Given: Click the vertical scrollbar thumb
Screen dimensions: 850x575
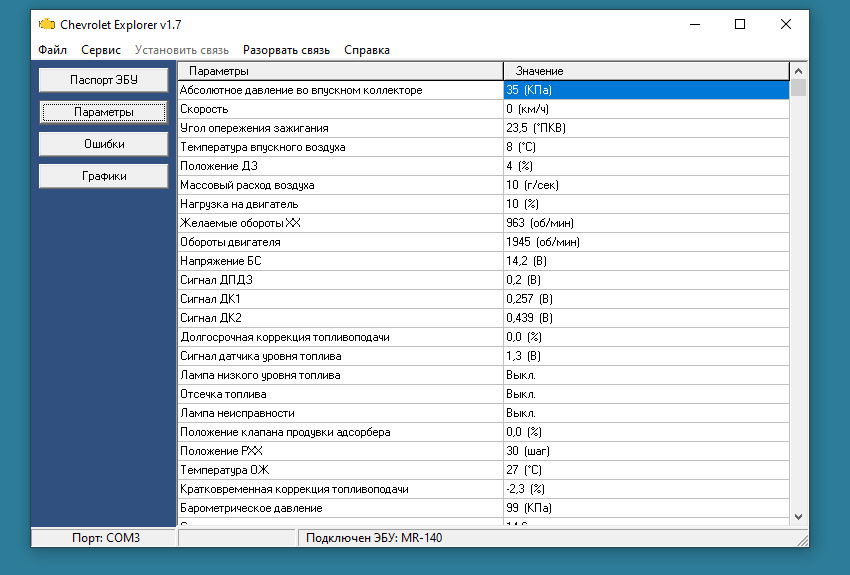Looking at the screenshot, I should tap(798, 88).
